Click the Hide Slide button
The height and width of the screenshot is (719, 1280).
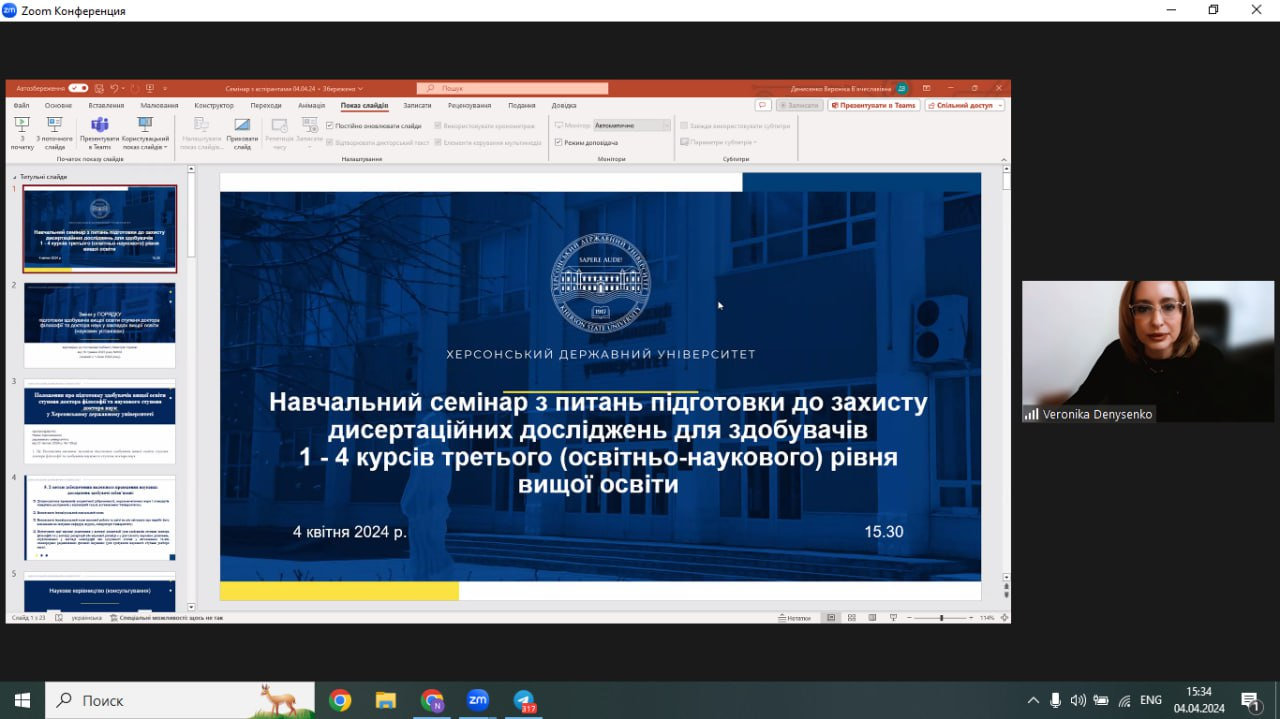tap(242, 132)
